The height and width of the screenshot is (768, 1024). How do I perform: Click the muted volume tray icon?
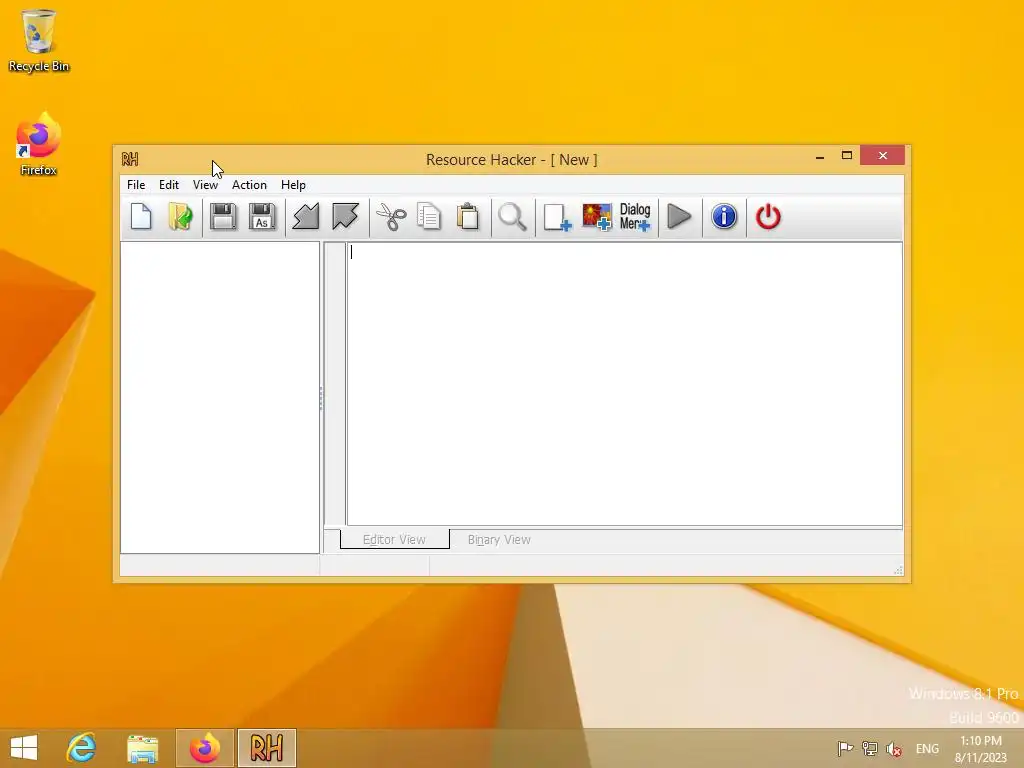893,748
